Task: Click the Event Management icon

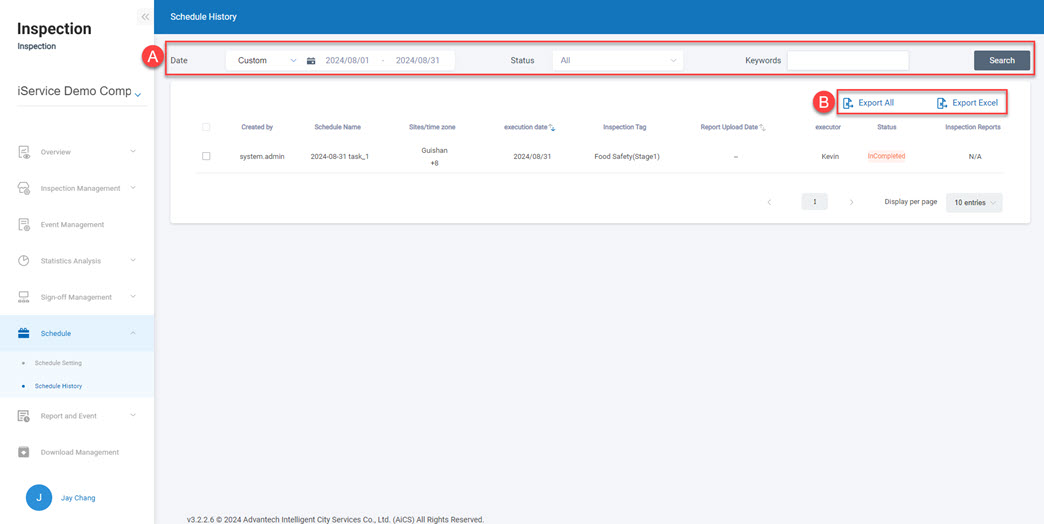Action: click(x=24, y=225)
